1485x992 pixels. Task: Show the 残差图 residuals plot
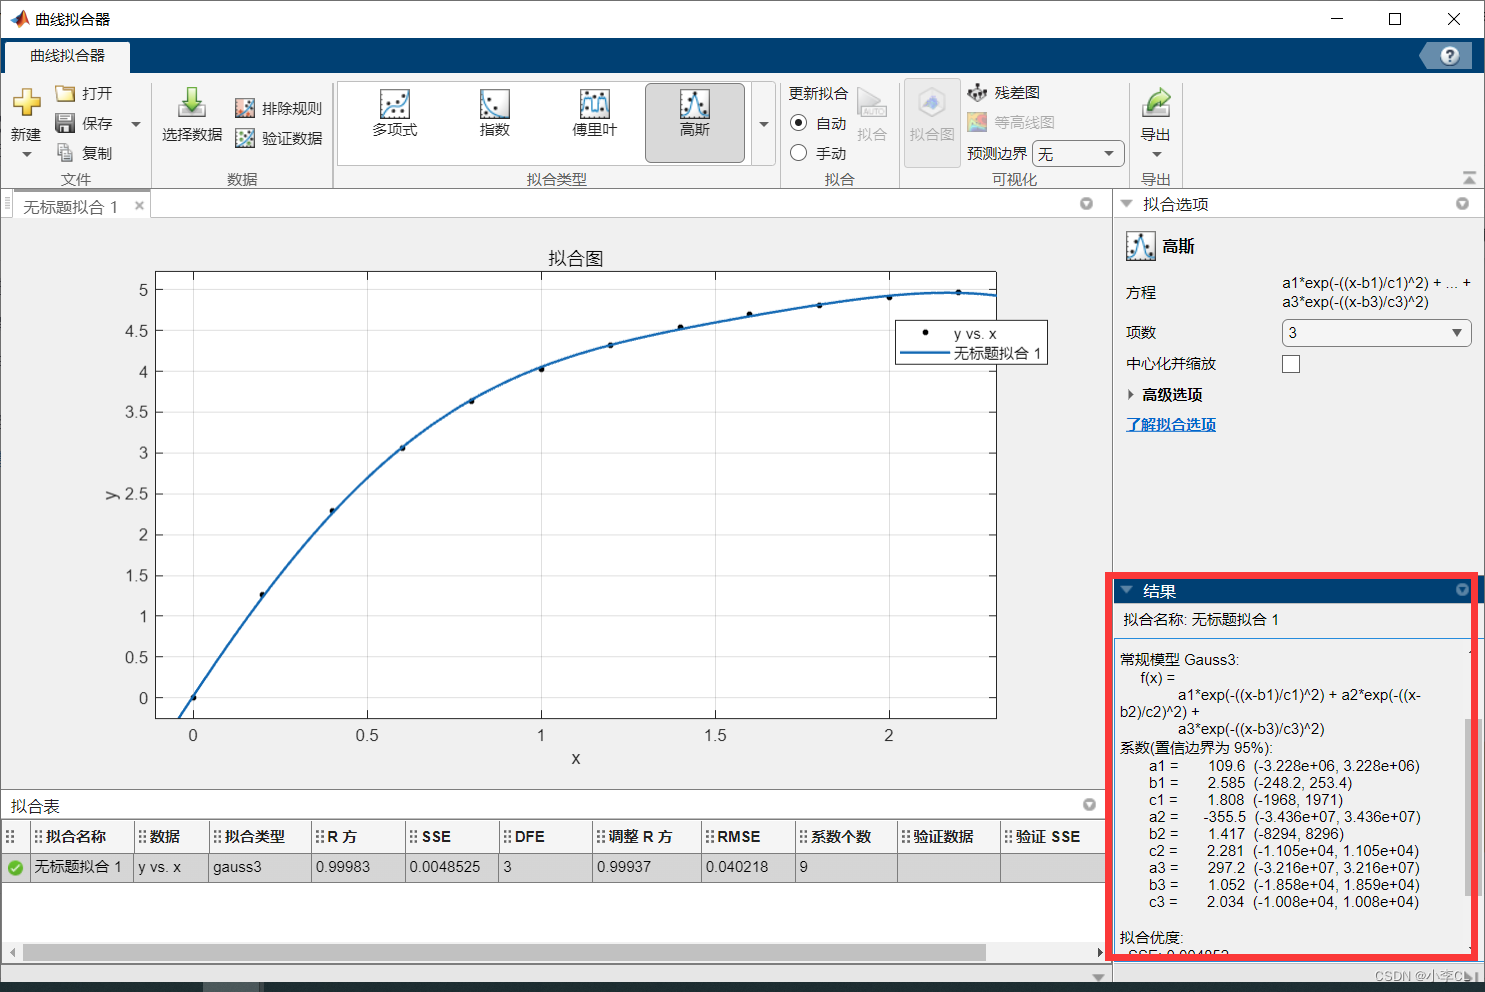(x=1003, y=93)
